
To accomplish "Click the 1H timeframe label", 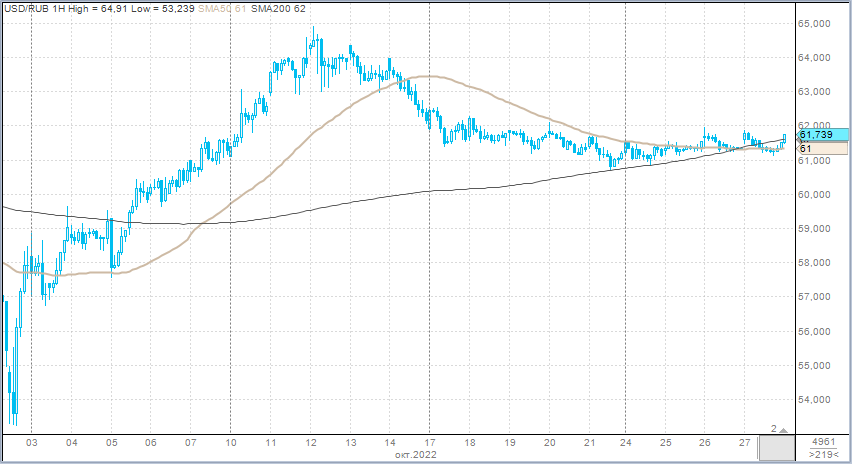I will (60, 9).
